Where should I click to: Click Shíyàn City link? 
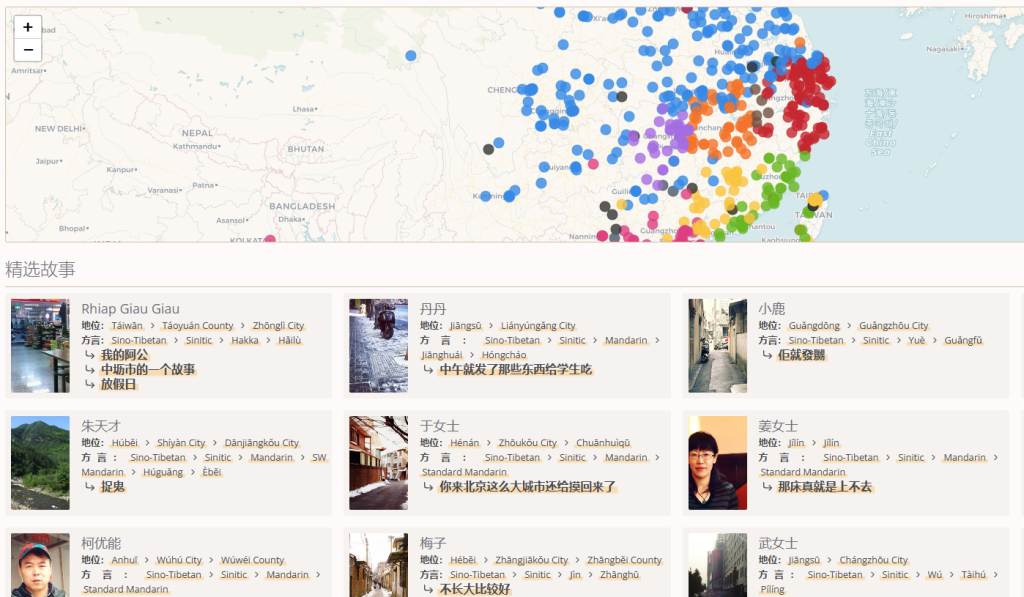[181, 443]
